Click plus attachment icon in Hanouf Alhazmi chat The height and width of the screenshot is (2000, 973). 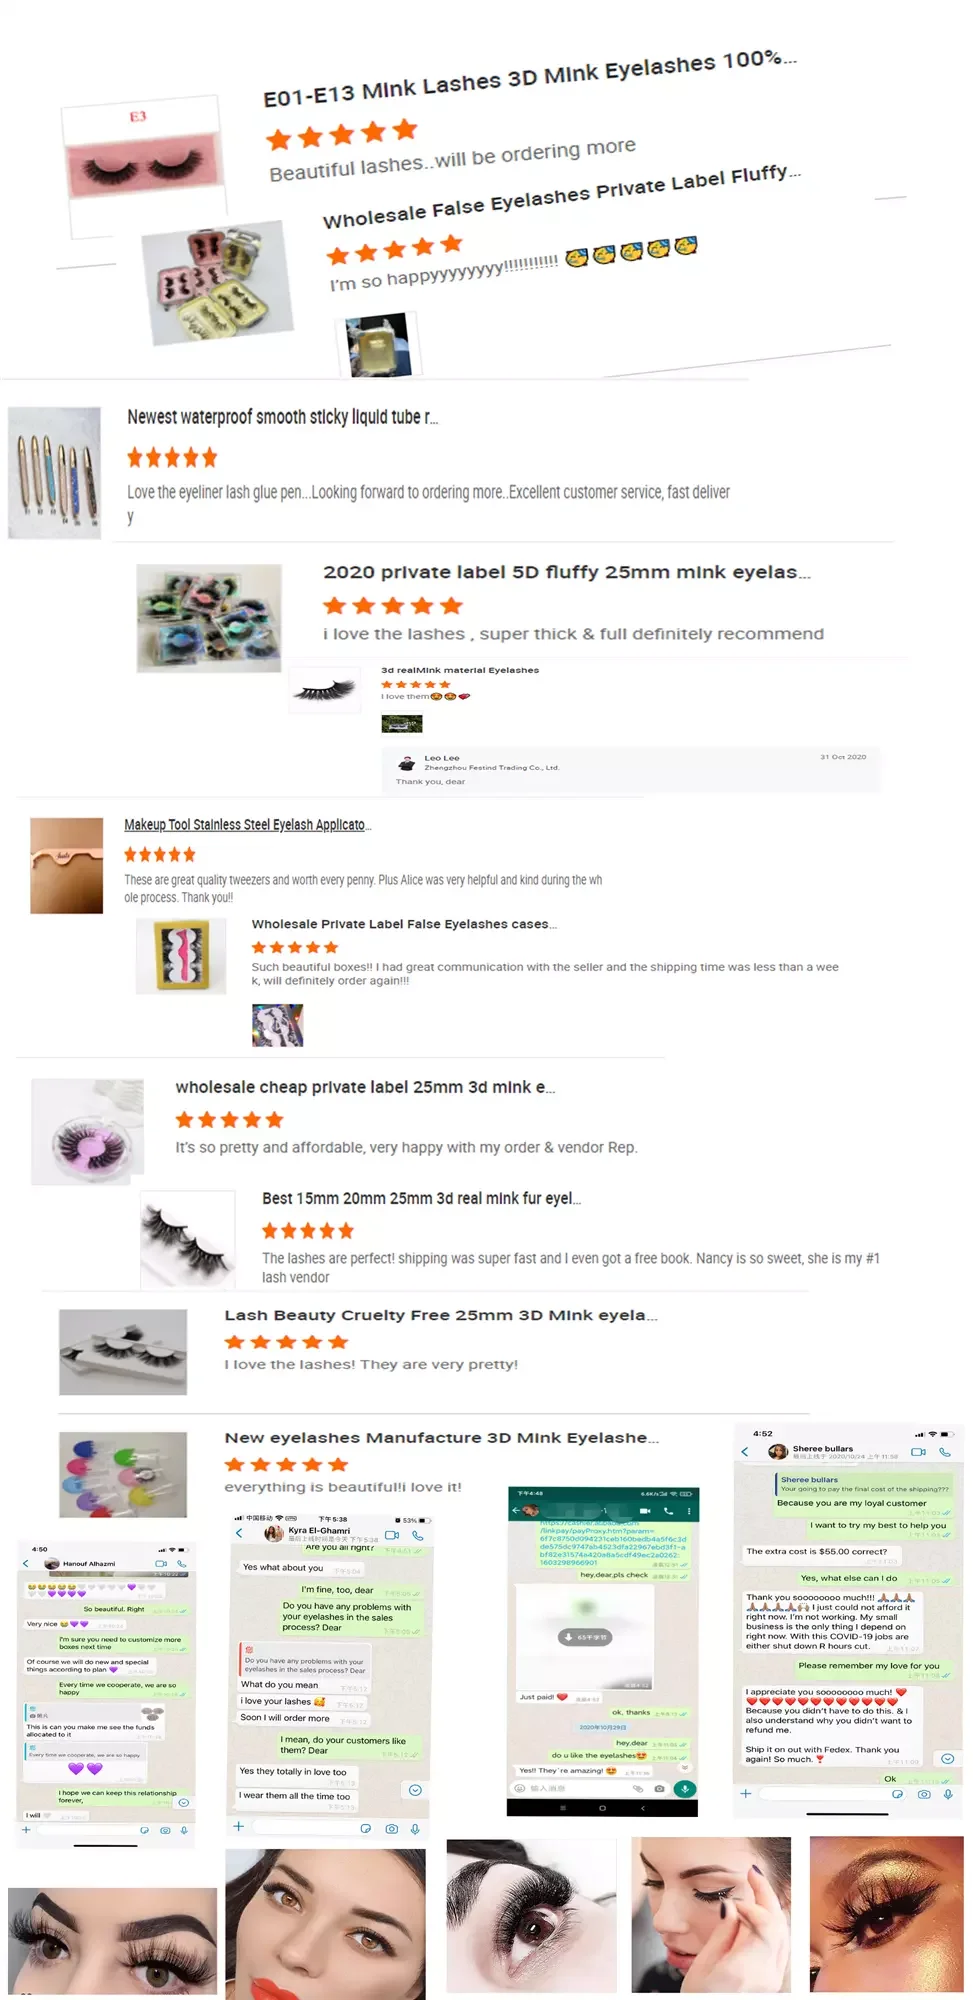(x=26, y=1829)
